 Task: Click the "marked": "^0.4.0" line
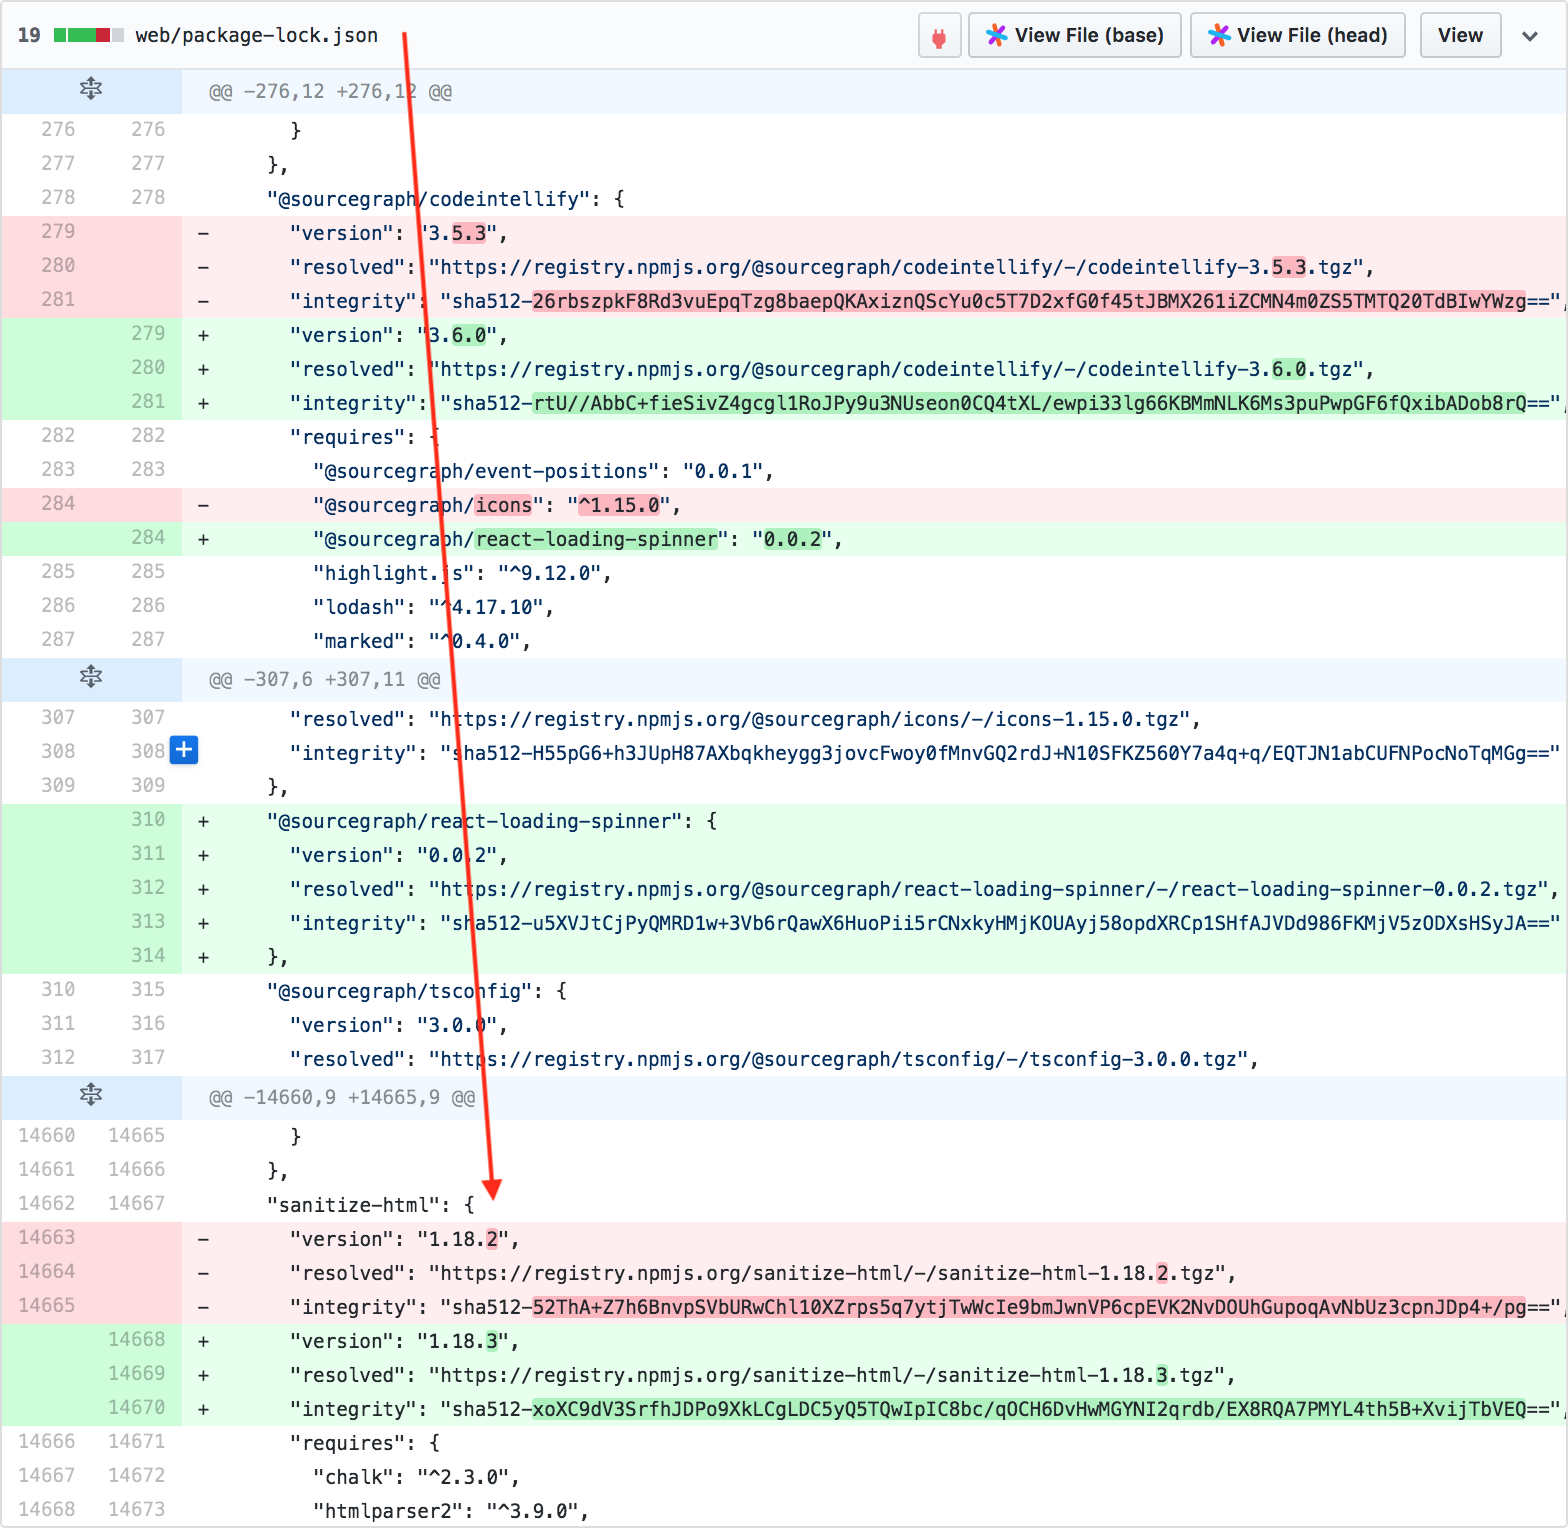pos(421,641)
